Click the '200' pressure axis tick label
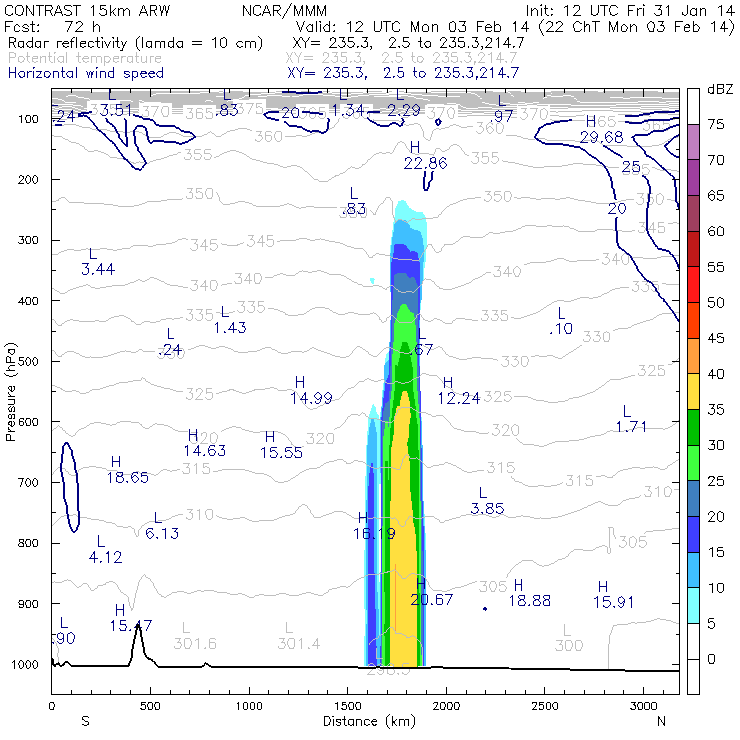This screenshot has width=740, height=740. (28, 179)
